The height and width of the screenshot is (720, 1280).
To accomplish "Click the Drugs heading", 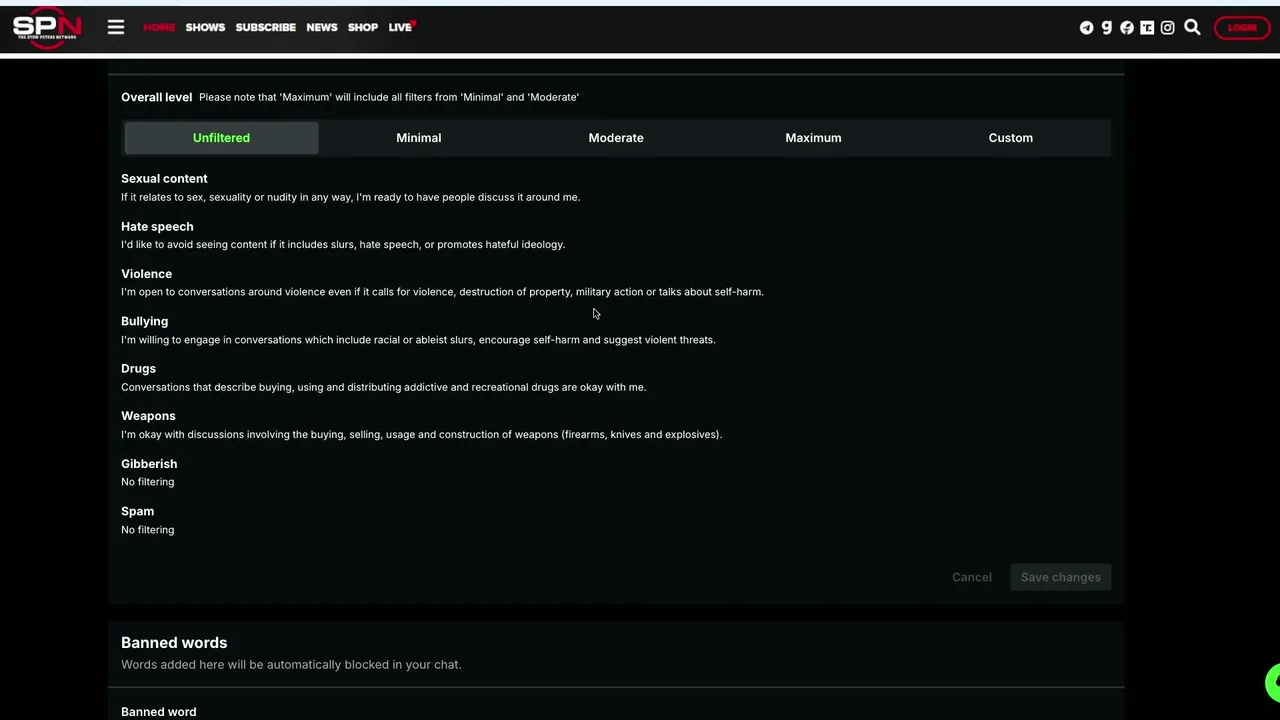I will [x=138, y=368].
